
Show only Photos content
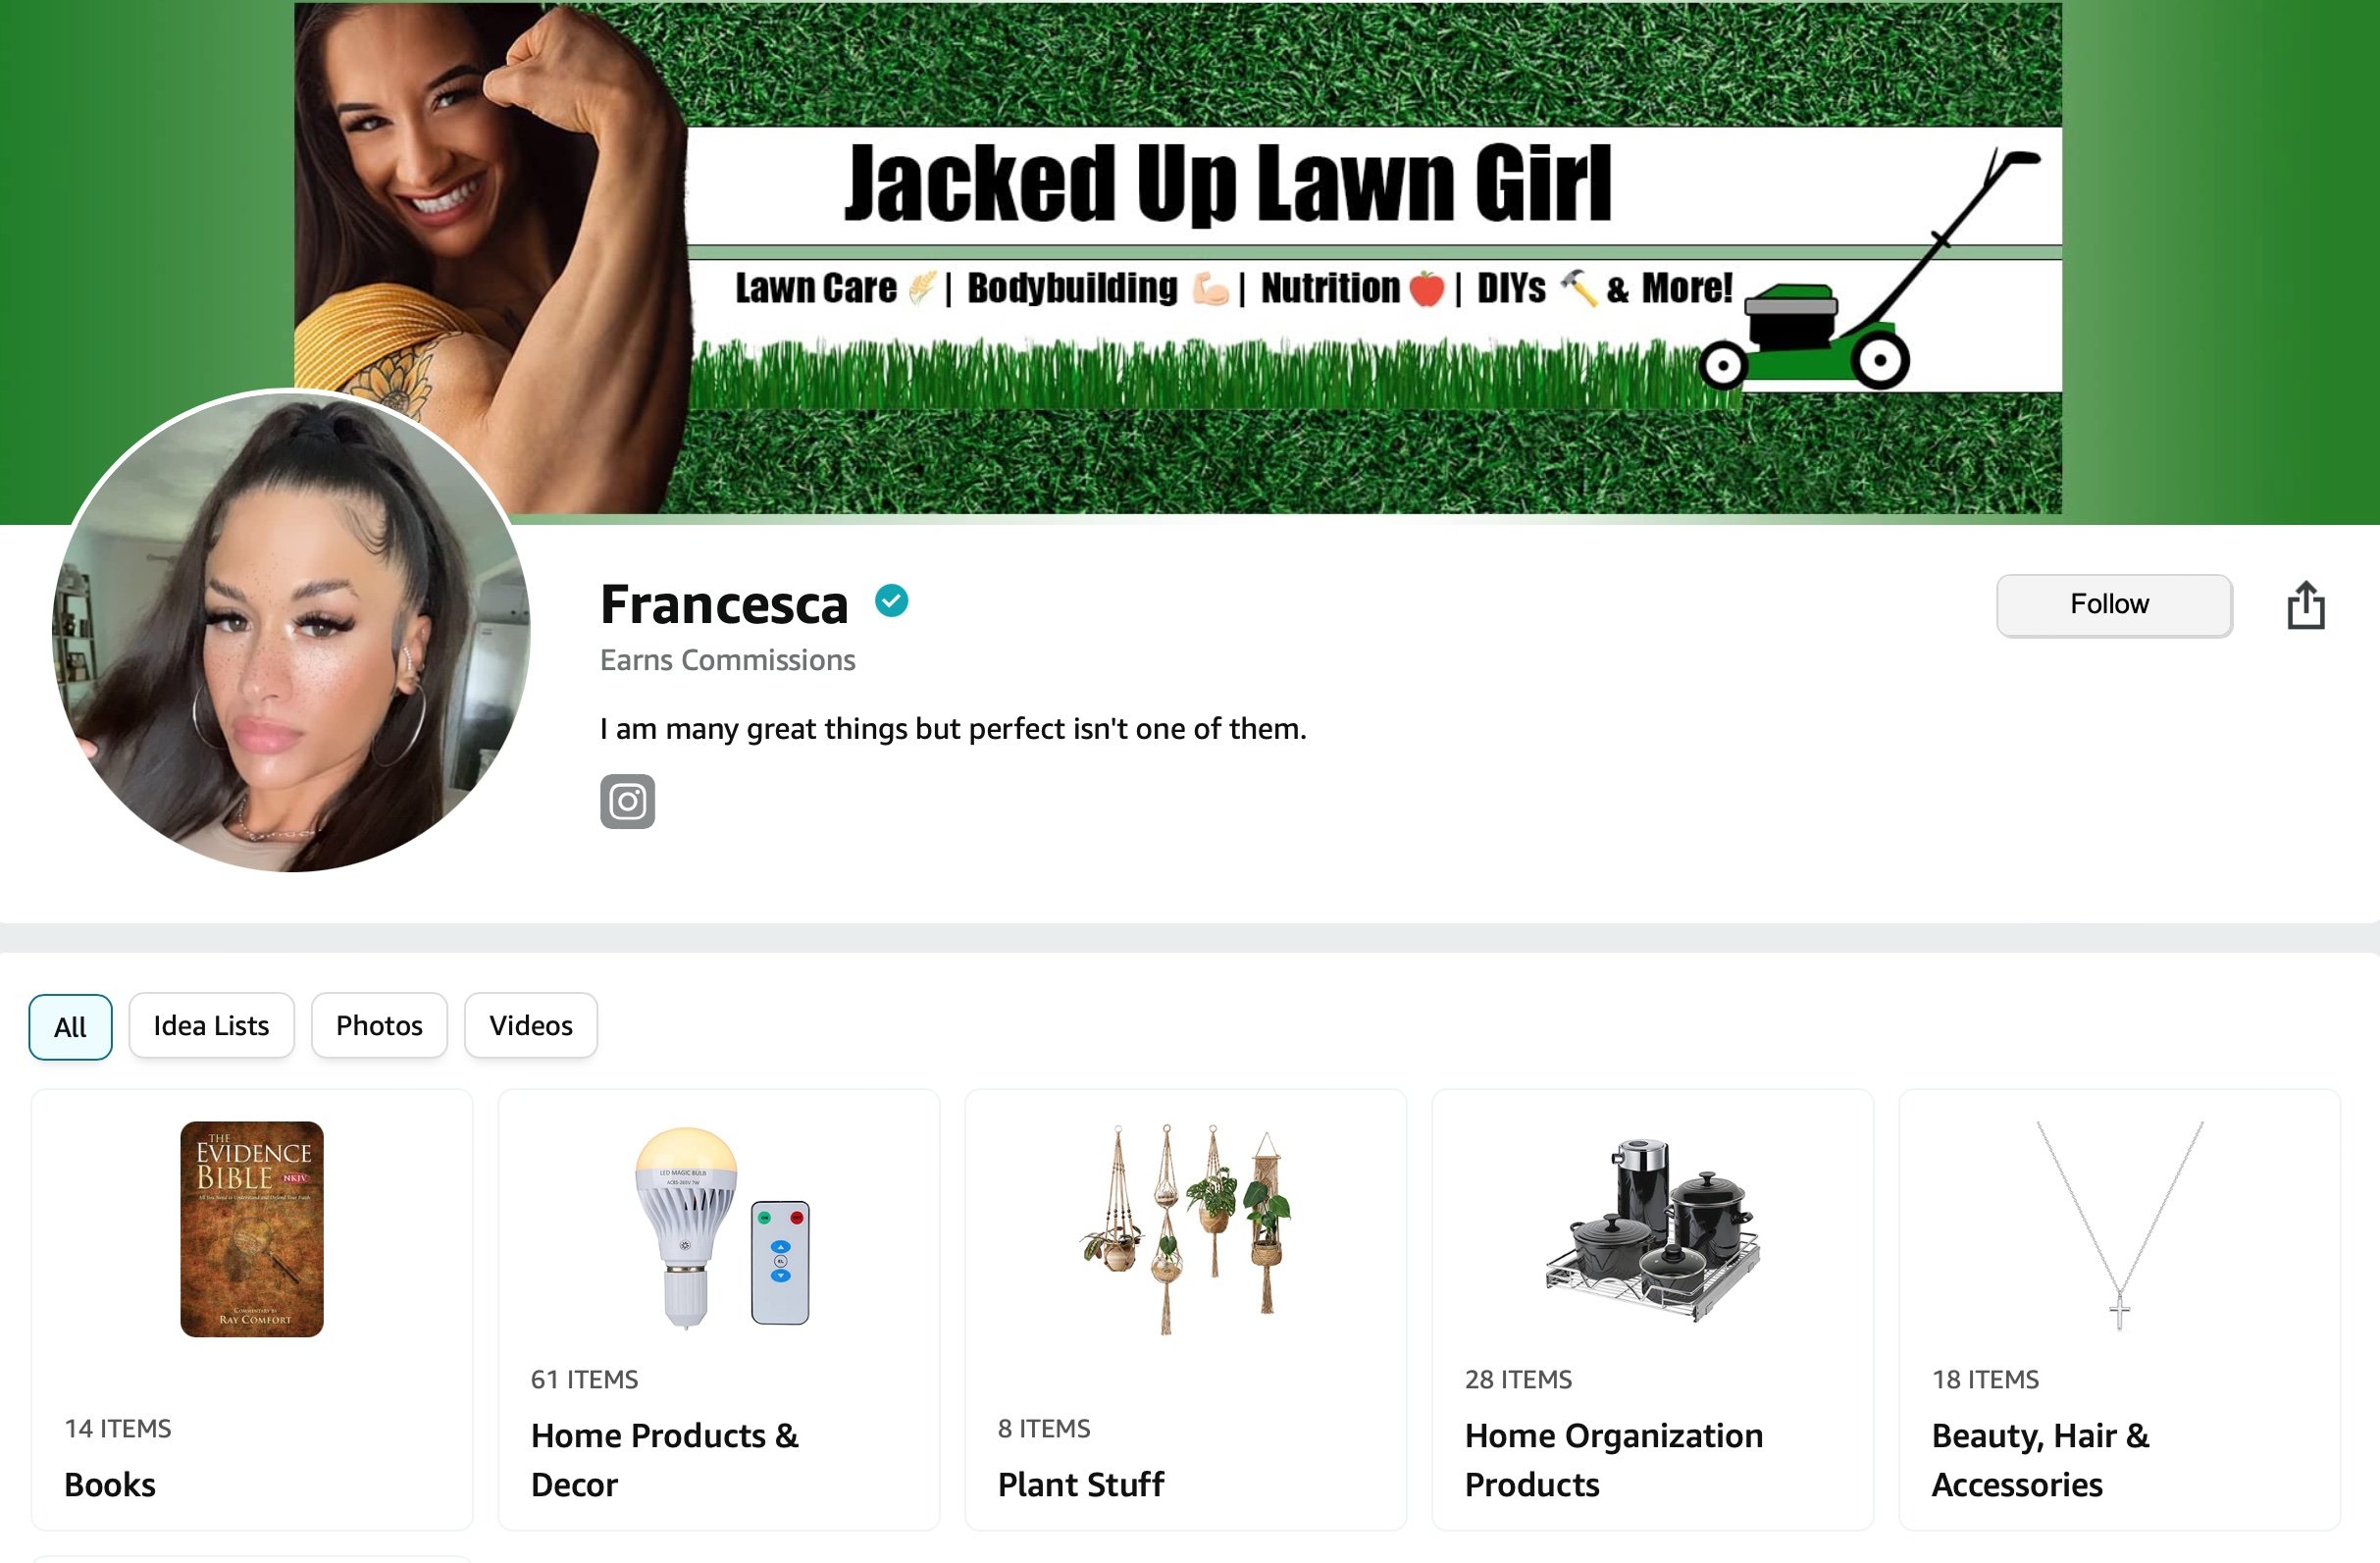point(379,1025)
